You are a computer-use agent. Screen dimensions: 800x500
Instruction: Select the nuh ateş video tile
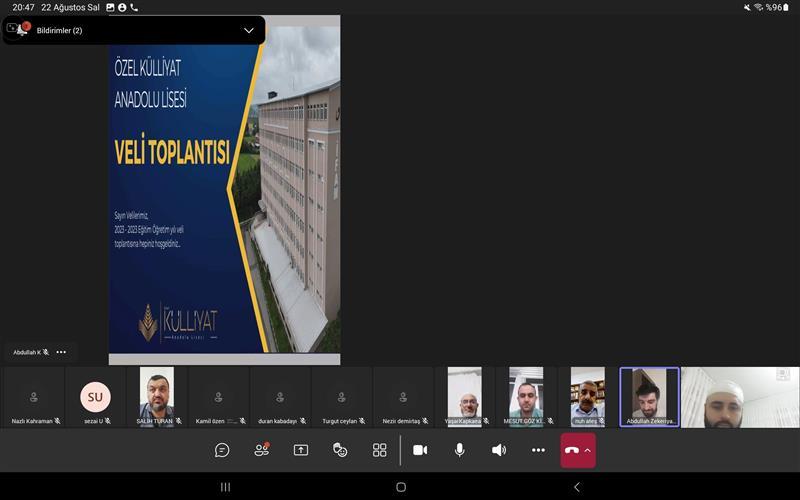(x=588, y=397)
